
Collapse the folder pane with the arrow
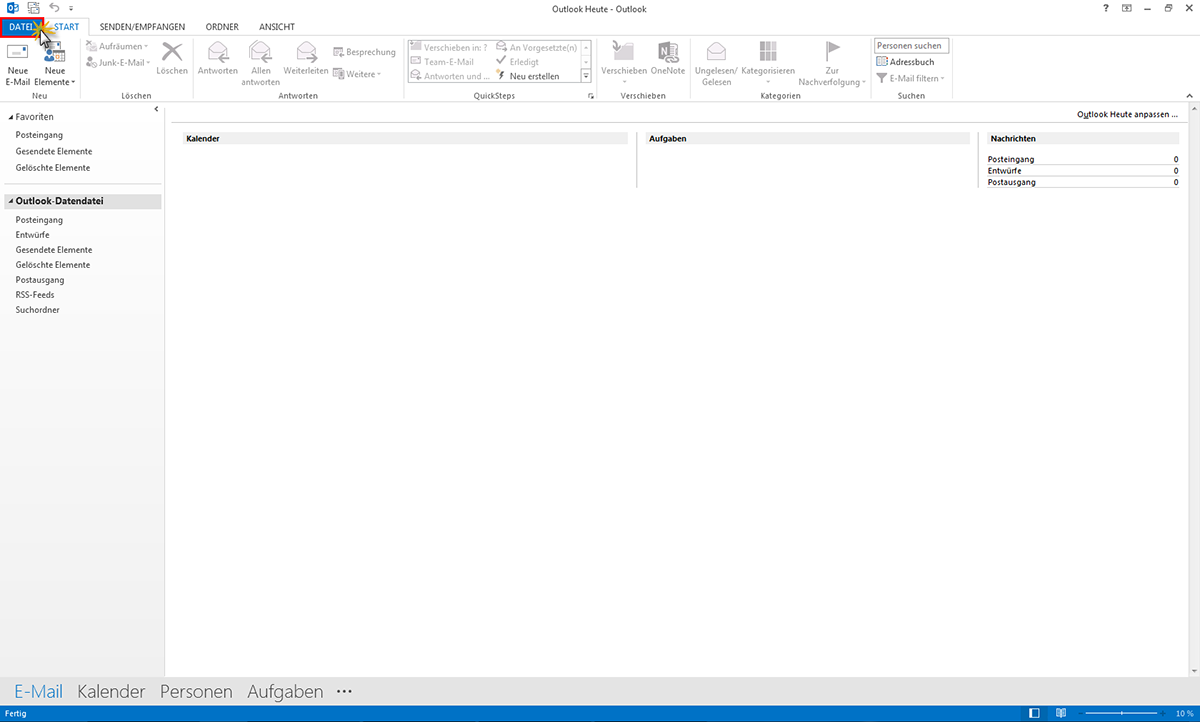156,108
